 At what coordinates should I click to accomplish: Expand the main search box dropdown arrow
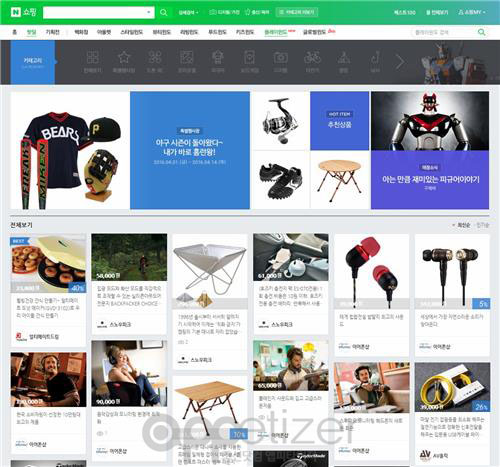point(149,13)
